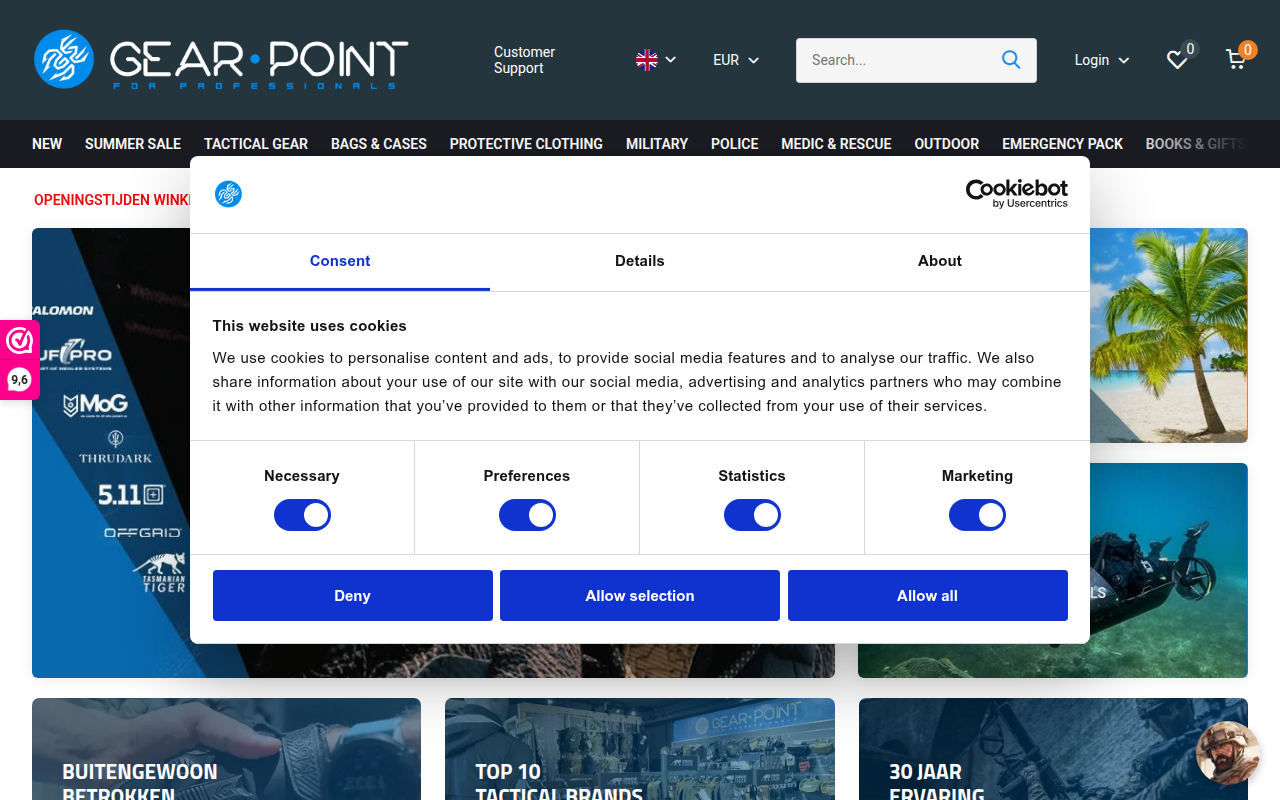Screen dimensions: 1280x800
Task: Open the Customer Support link
Action: [524, 60]
